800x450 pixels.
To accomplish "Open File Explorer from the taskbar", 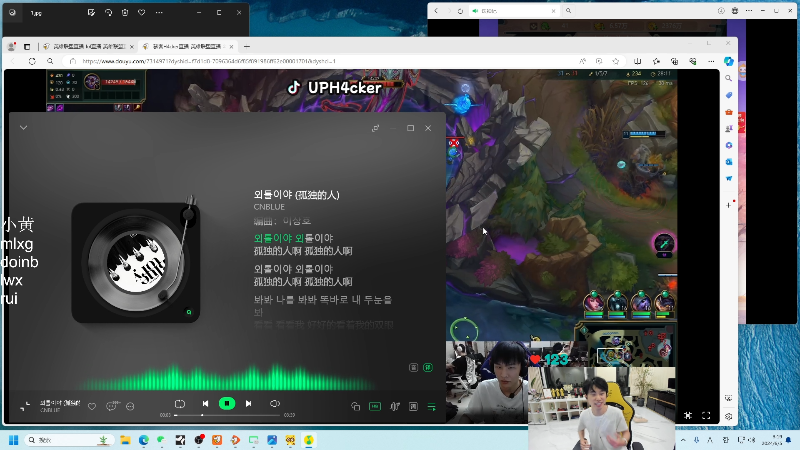I will tap(125, 440).
